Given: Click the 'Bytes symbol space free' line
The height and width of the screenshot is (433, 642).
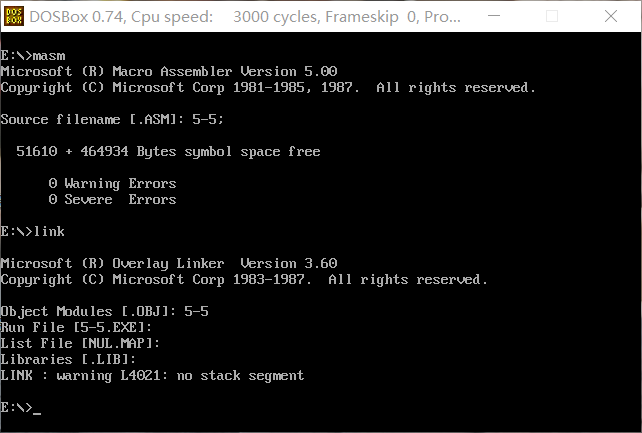Looking at the screenshot, I should point(168,152).
